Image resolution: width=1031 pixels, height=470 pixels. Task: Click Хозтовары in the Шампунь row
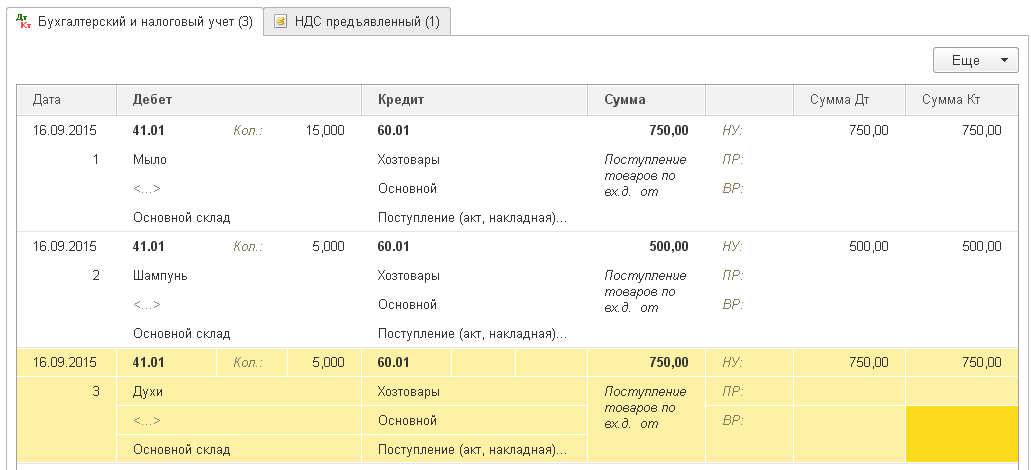[408, 275]
